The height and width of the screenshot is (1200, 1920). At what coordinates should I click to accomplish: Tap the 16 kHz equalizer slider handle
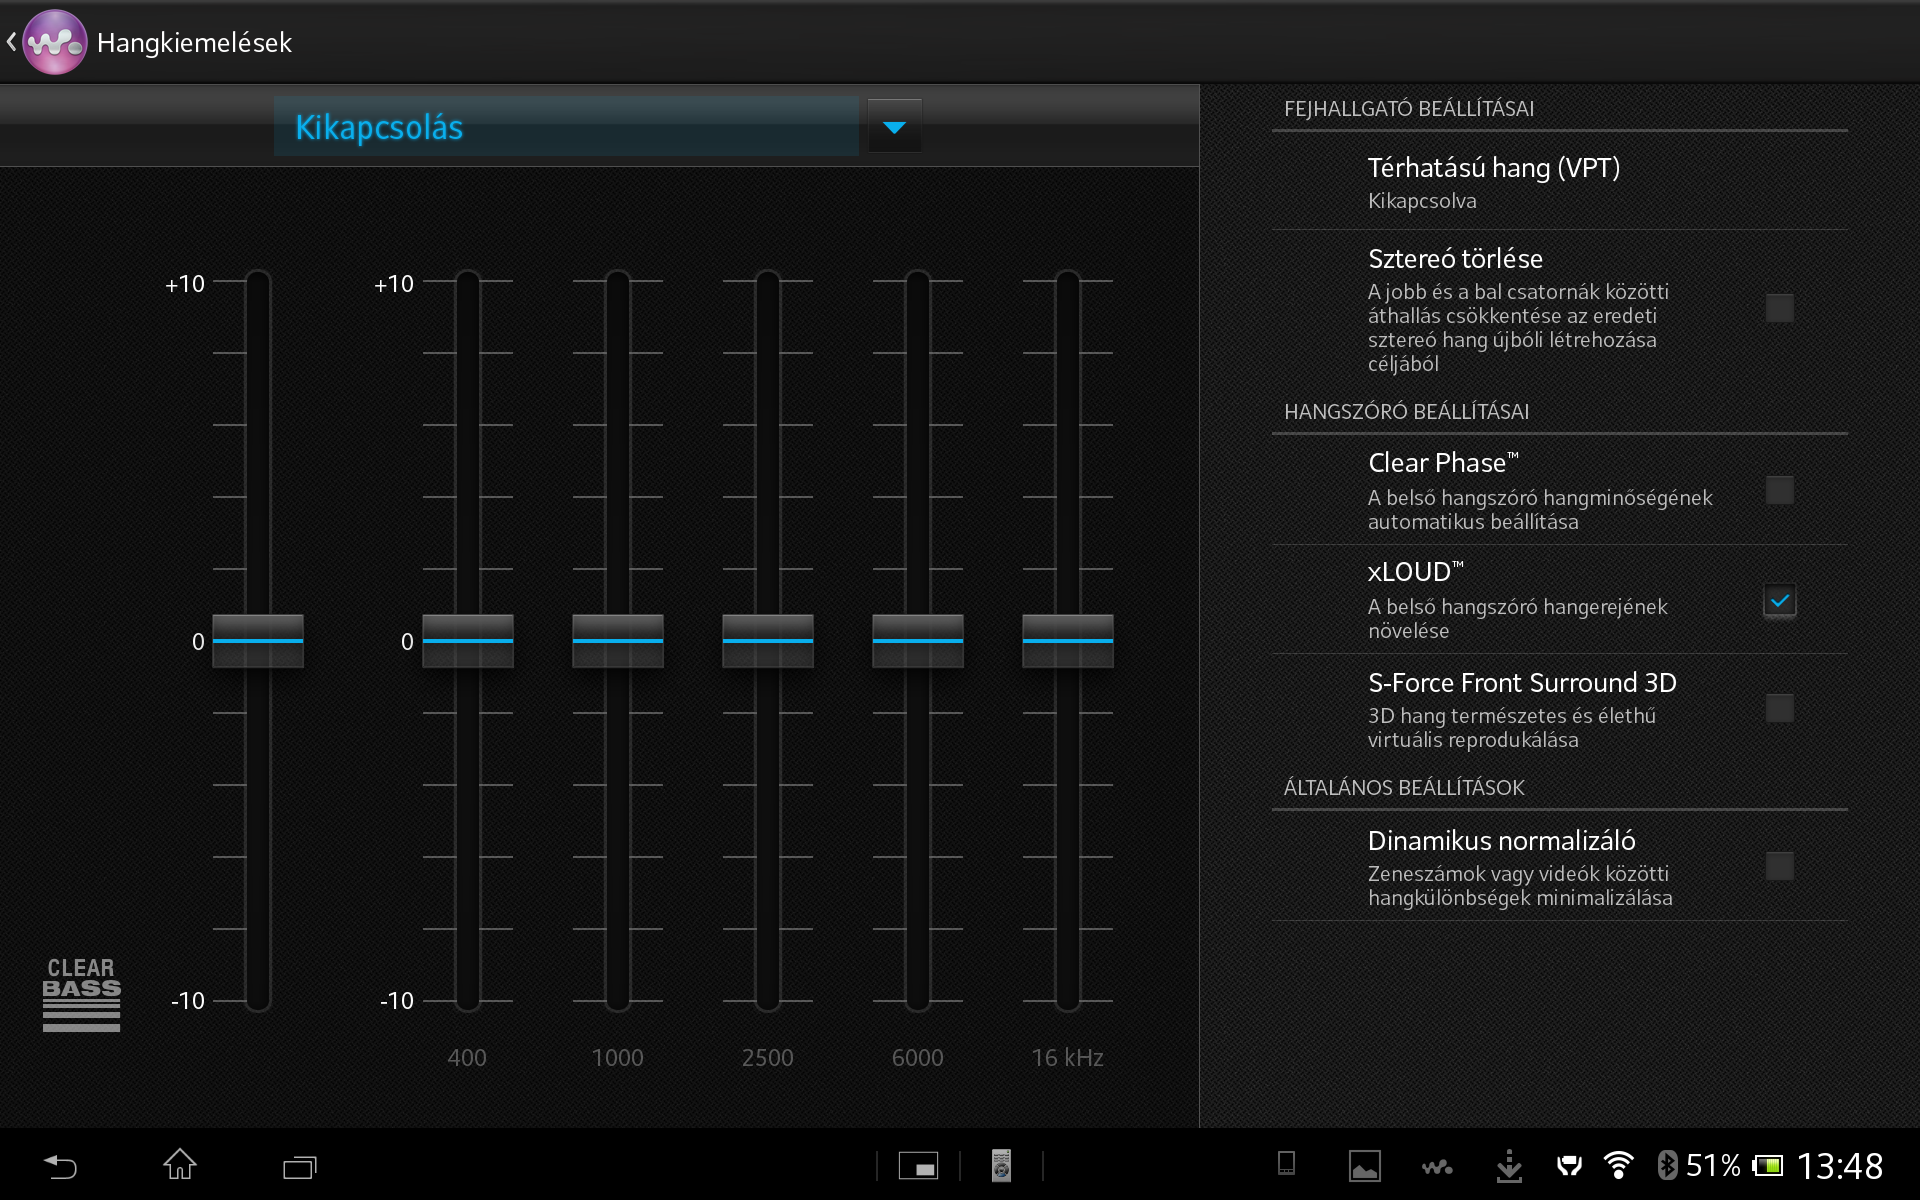pos(1067,640)
